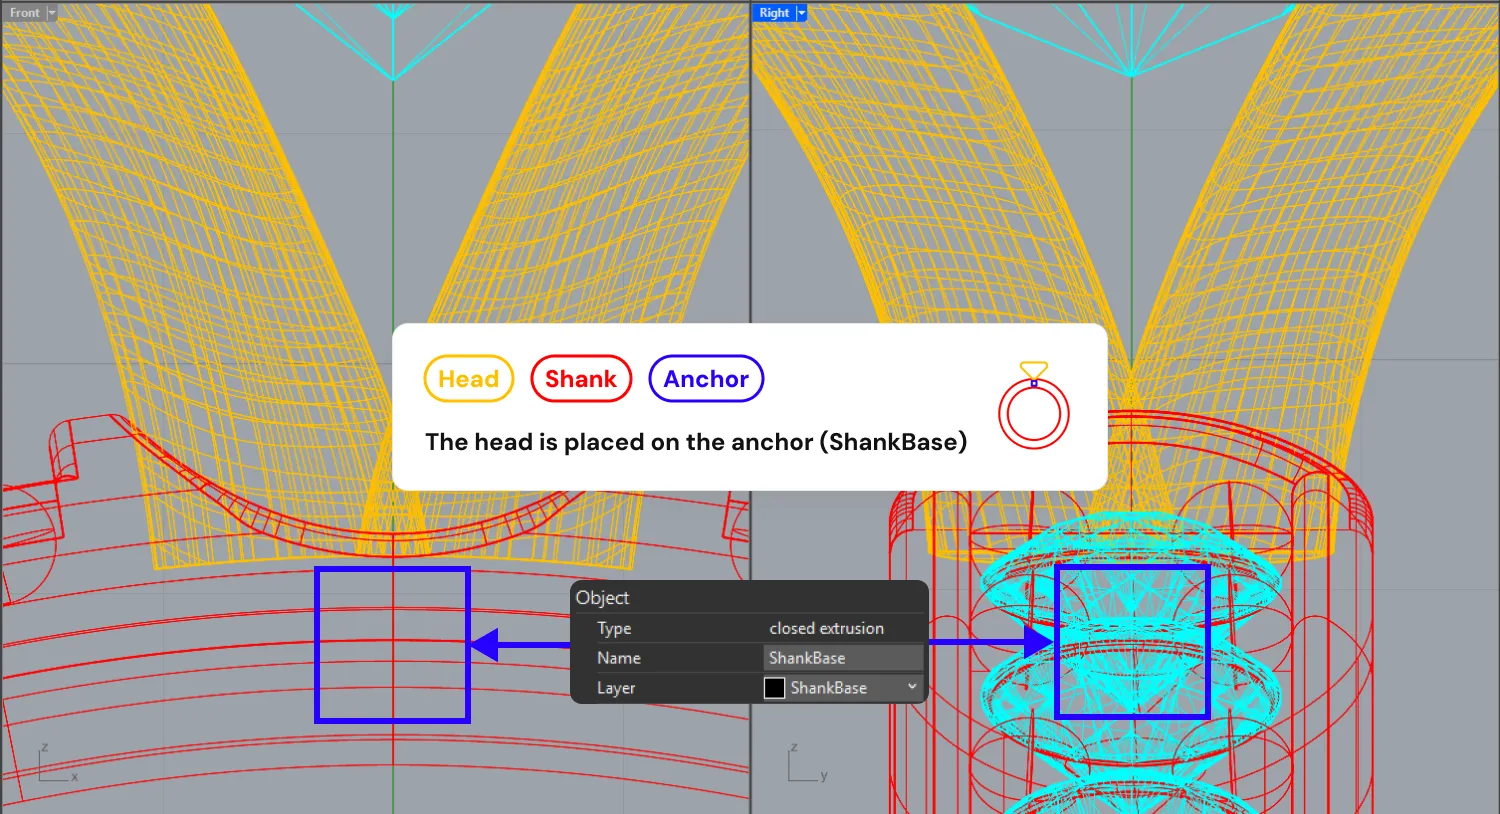The width and height of the screenshot is (1500, 814).
Task: Click the Front viewport title label
Action: 25,13
